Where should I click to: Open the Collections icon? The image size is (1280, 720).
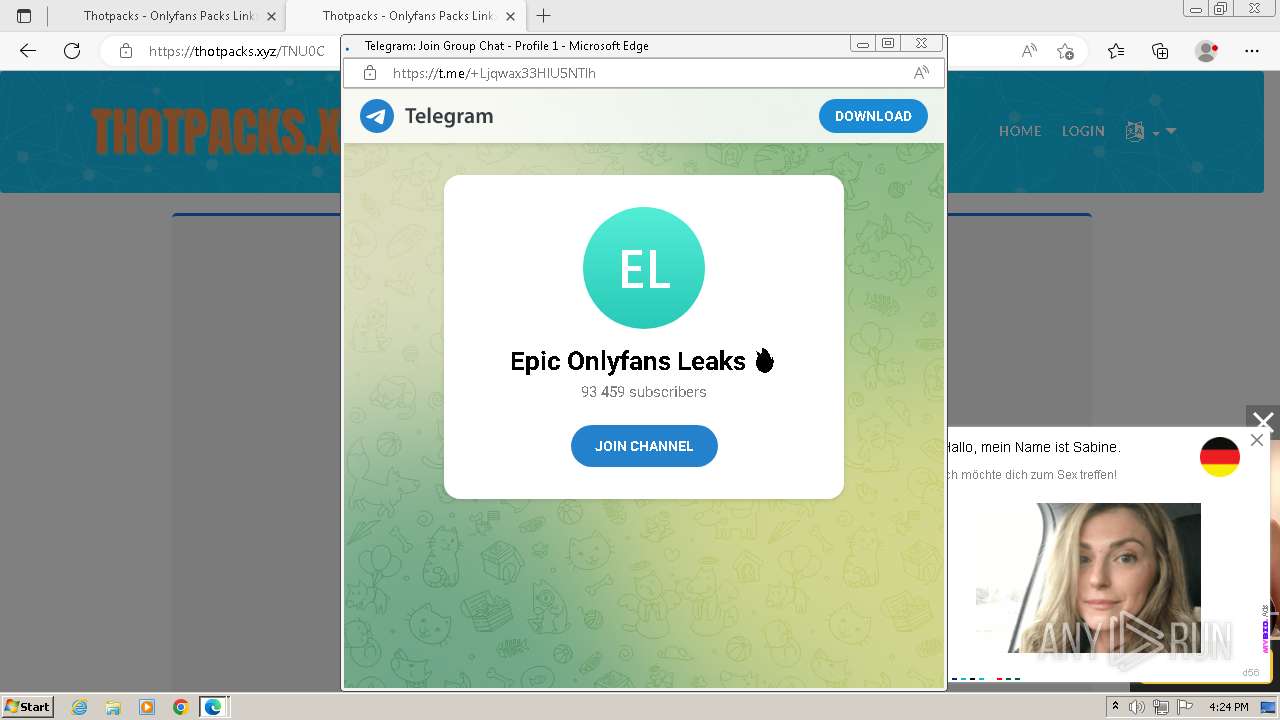click(x=1160, y=51)
